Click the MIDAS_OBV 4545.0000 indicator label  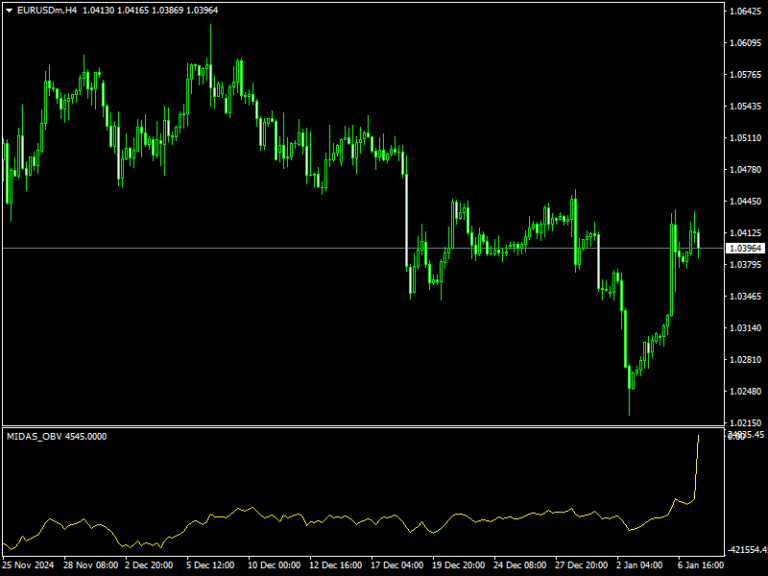click(x=56, y=436)
